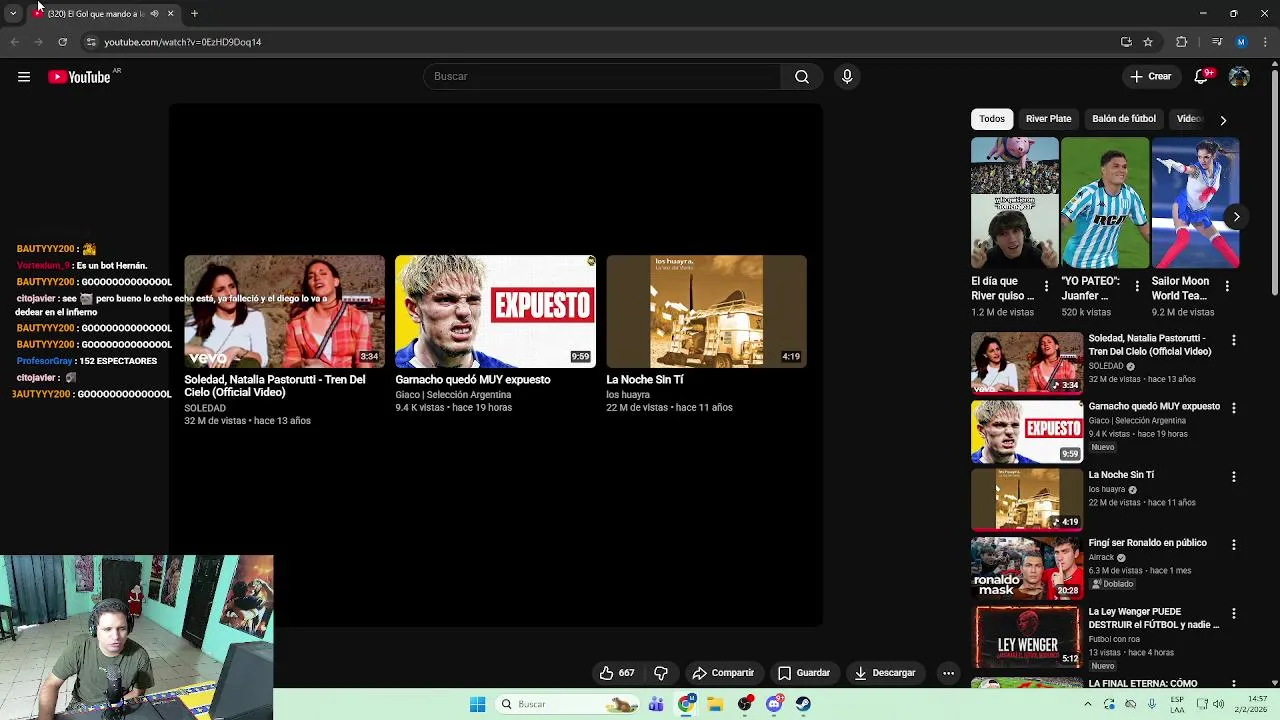Viewport: 1280px width, 720px height.
Task: Click the Crear button
Action: [x=1150, y=76]
